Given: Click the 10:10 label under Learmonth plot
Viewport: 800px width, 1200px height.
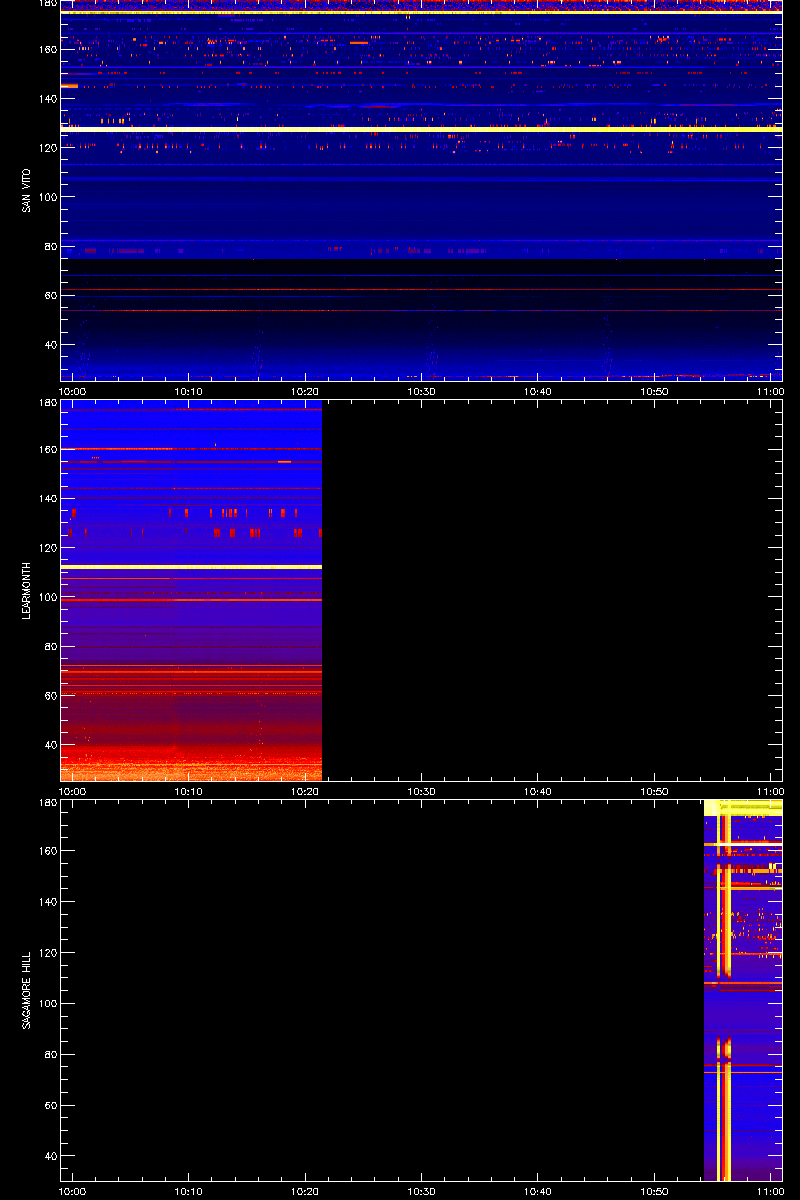Looking at the screenshot, I should pyautogui.click(x=189, y=792).
